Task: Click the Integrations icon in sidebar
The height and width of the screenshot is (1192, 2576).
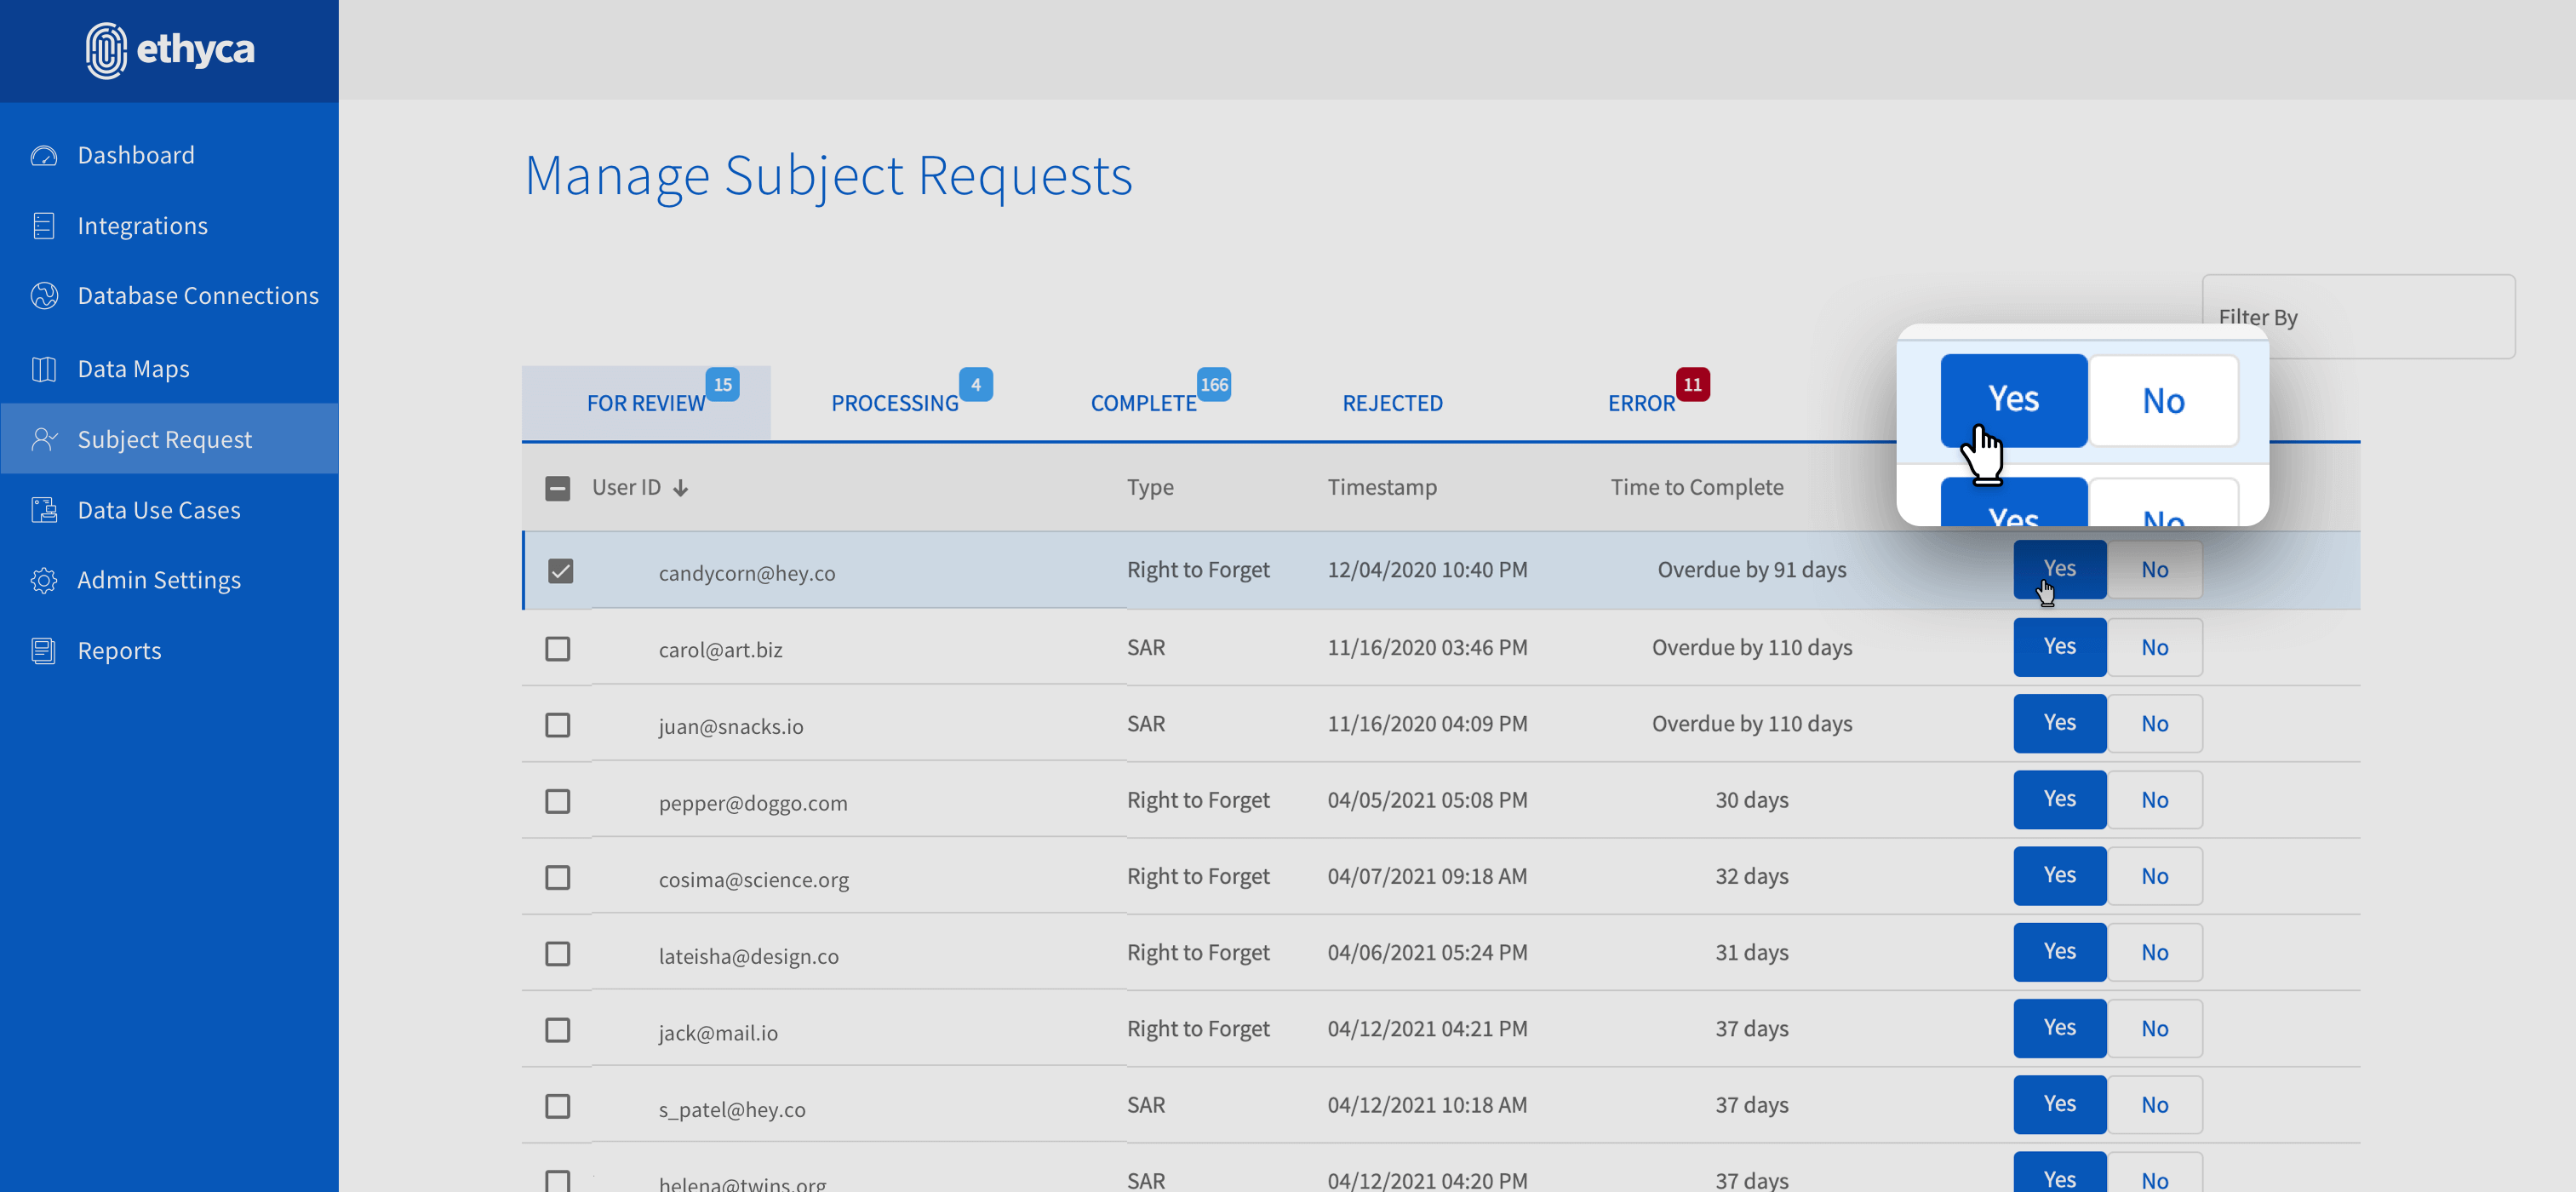Action: pos(44,226)
